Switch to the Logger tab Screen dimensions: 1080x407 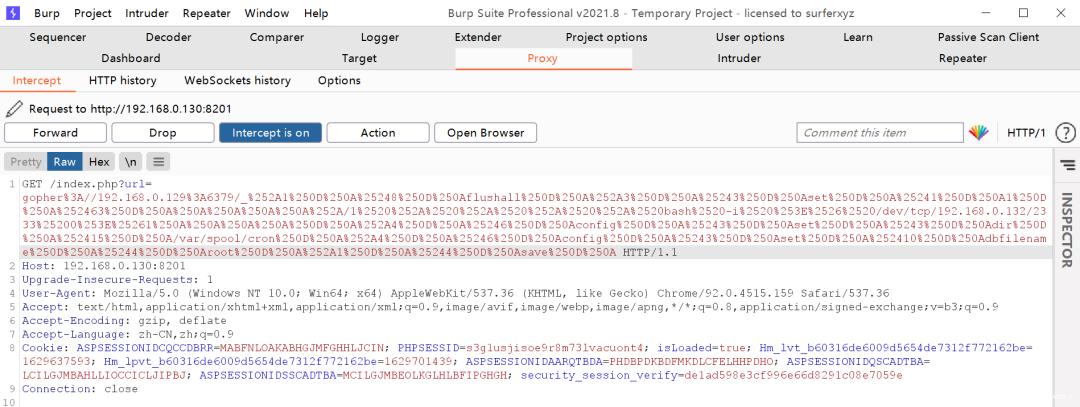pos(380,37)
